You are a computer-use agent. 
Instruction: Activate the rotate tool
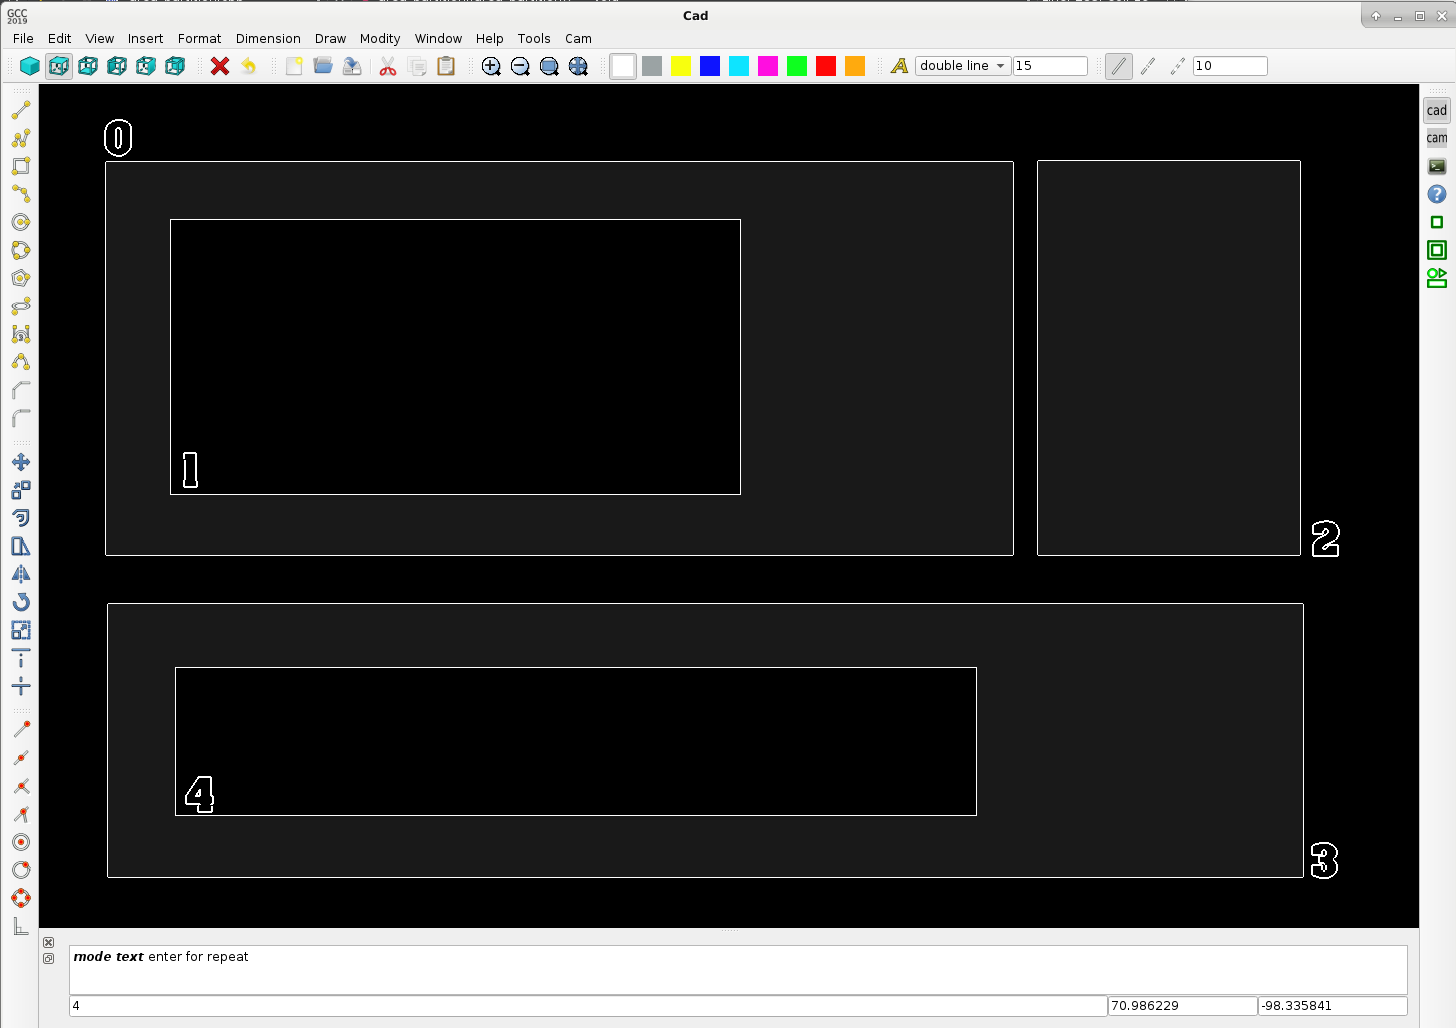21,602
